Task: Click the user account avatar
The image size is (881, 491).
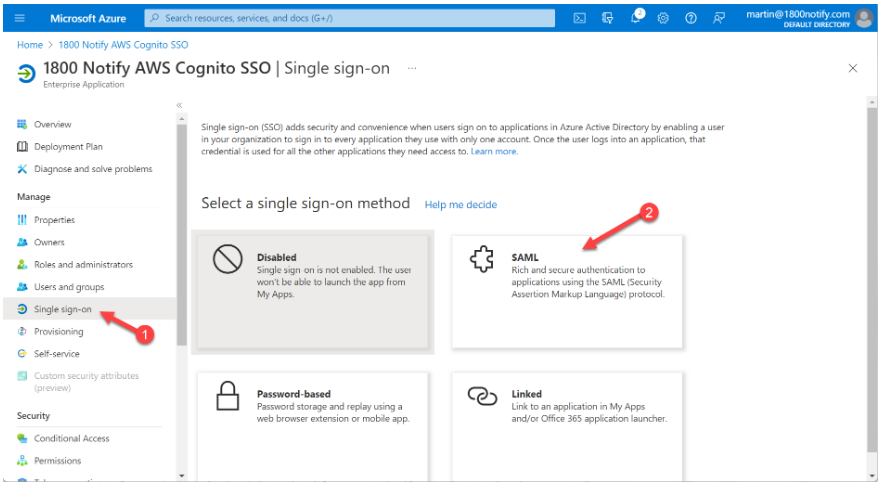Action: (x=864, y=19)
